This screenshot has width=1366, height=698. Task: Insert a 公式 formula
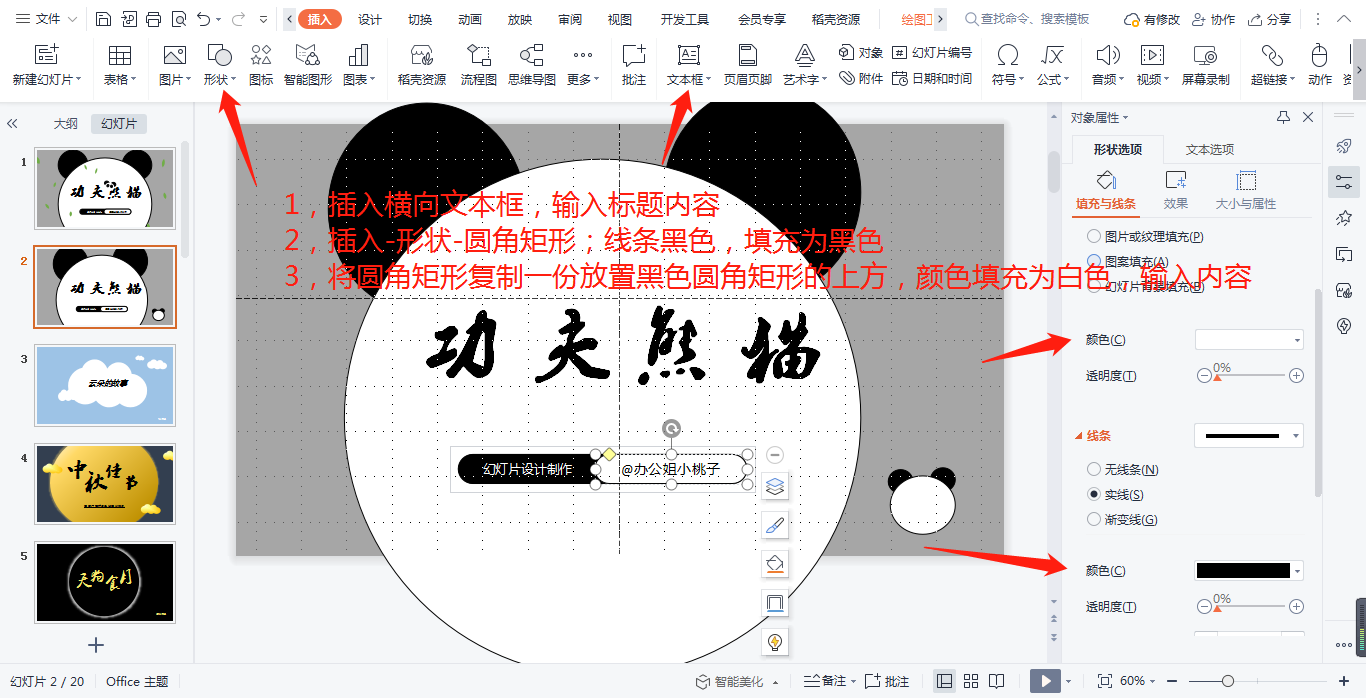1051,66
